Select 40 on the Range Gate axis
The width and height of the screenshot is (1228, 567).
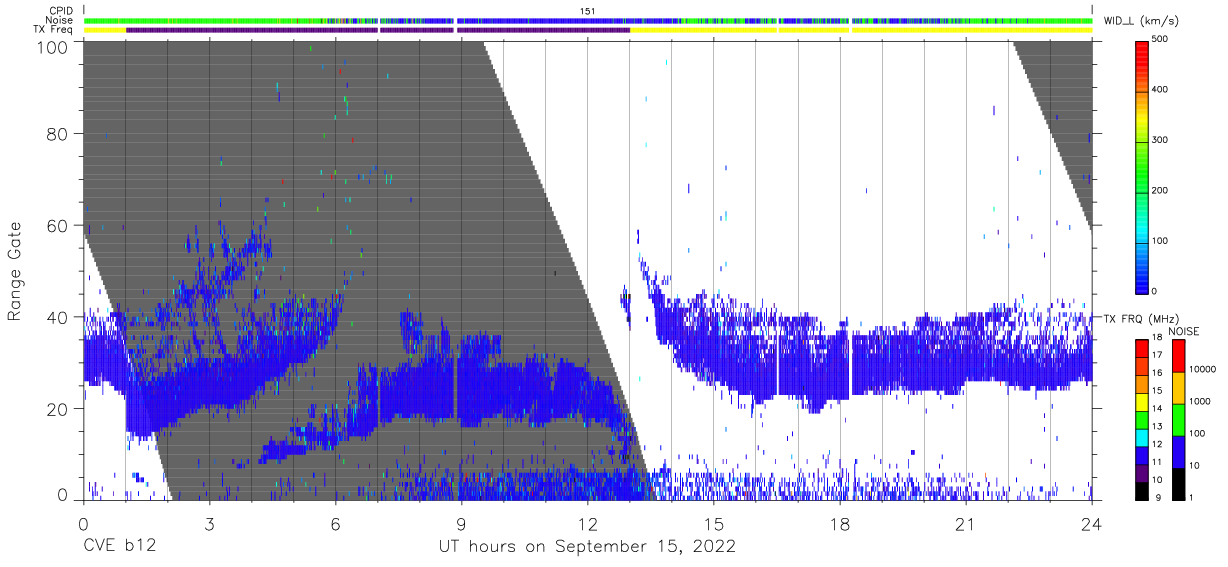(x=57, y=317)
